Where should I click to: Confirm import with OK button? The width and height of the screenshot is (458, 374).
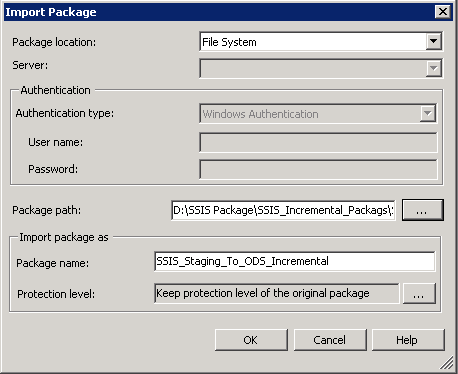(251, 340)
